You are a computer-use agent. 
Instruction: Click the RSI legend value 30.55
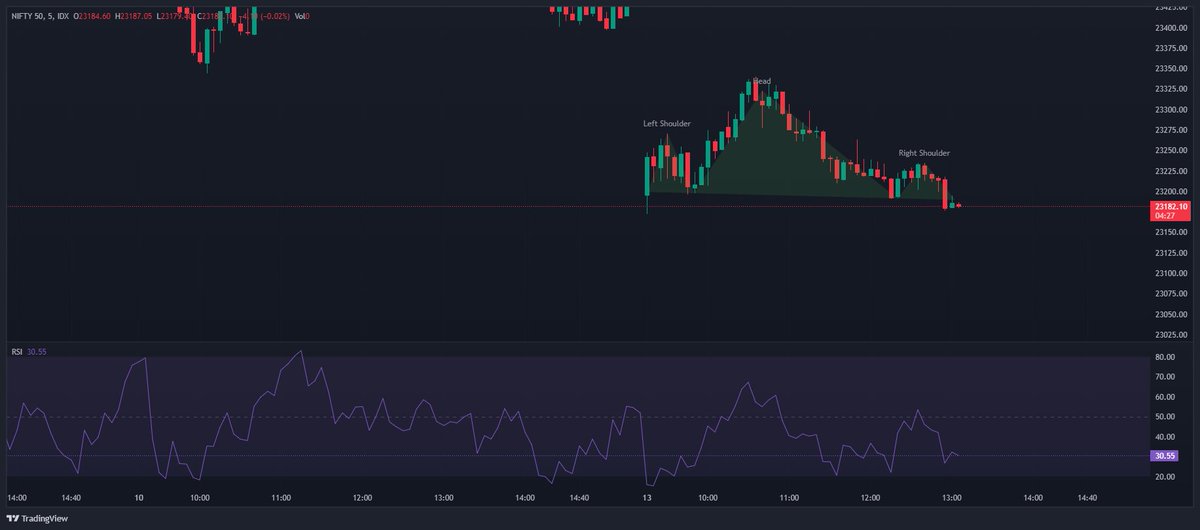point(37,351)
